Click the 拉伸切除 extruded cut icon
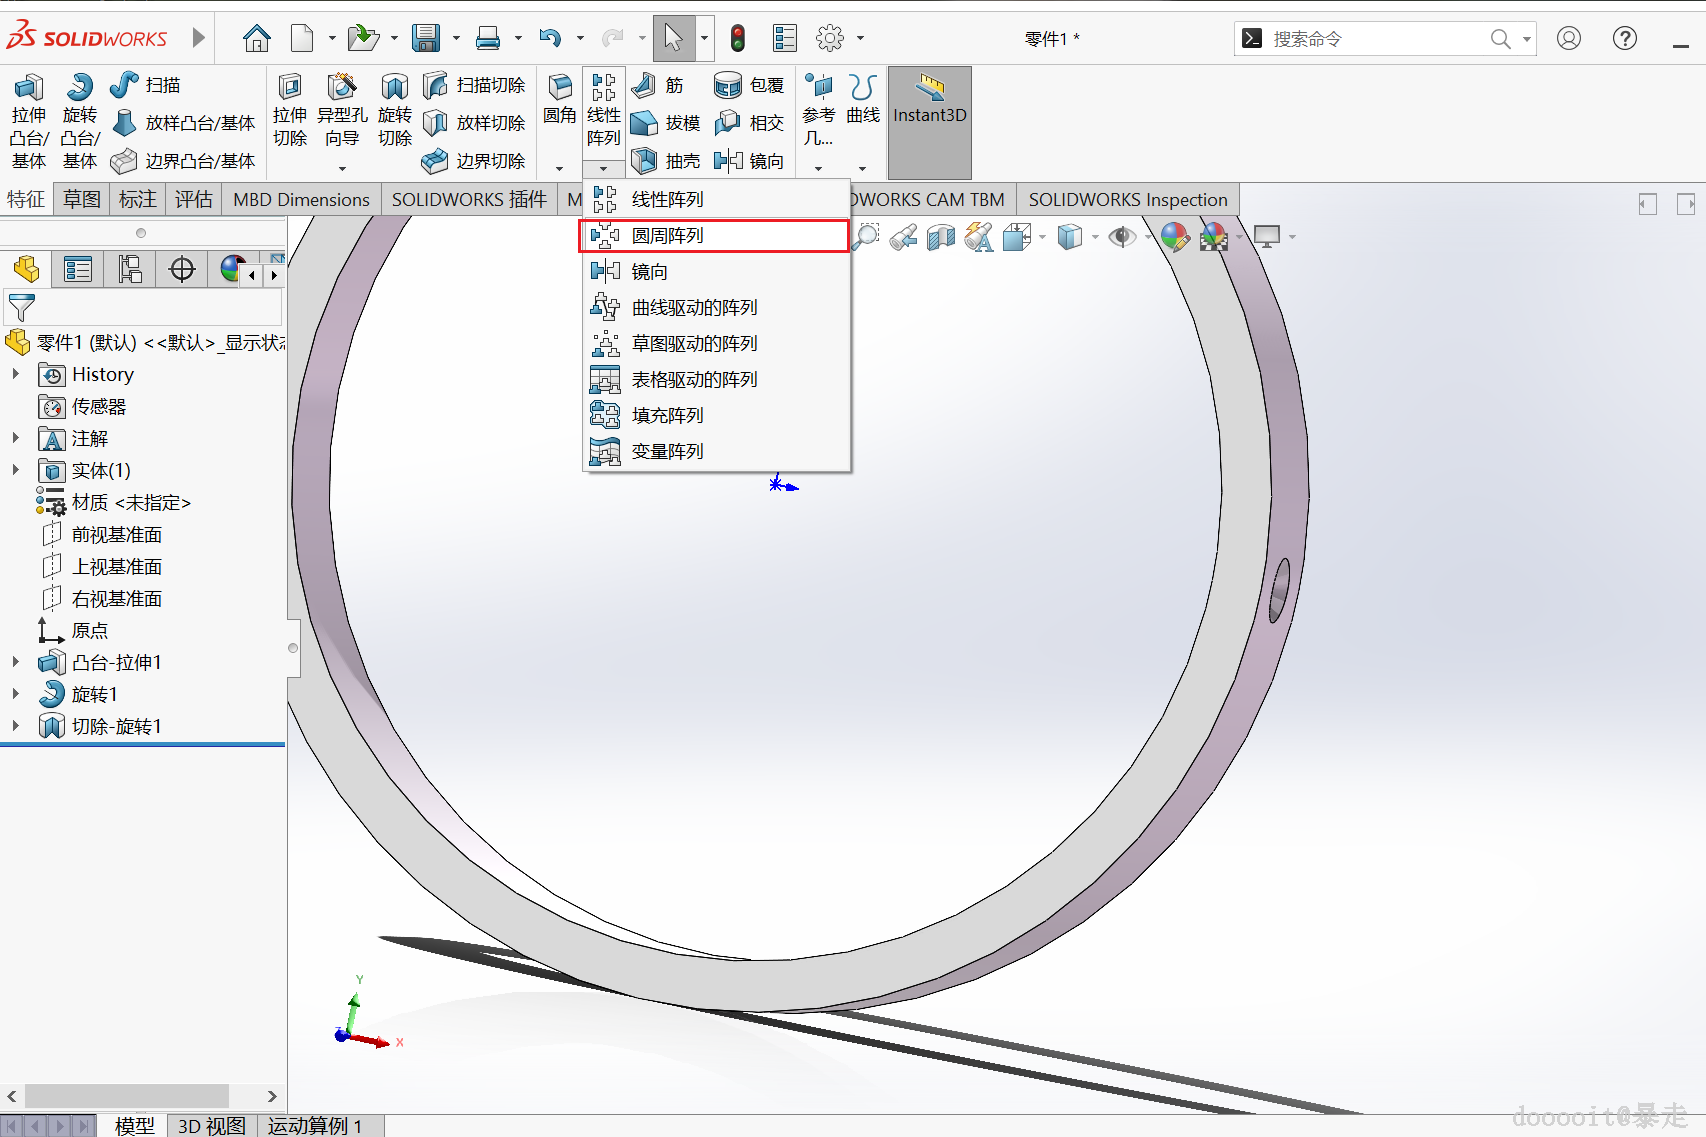 pos(290,110)
